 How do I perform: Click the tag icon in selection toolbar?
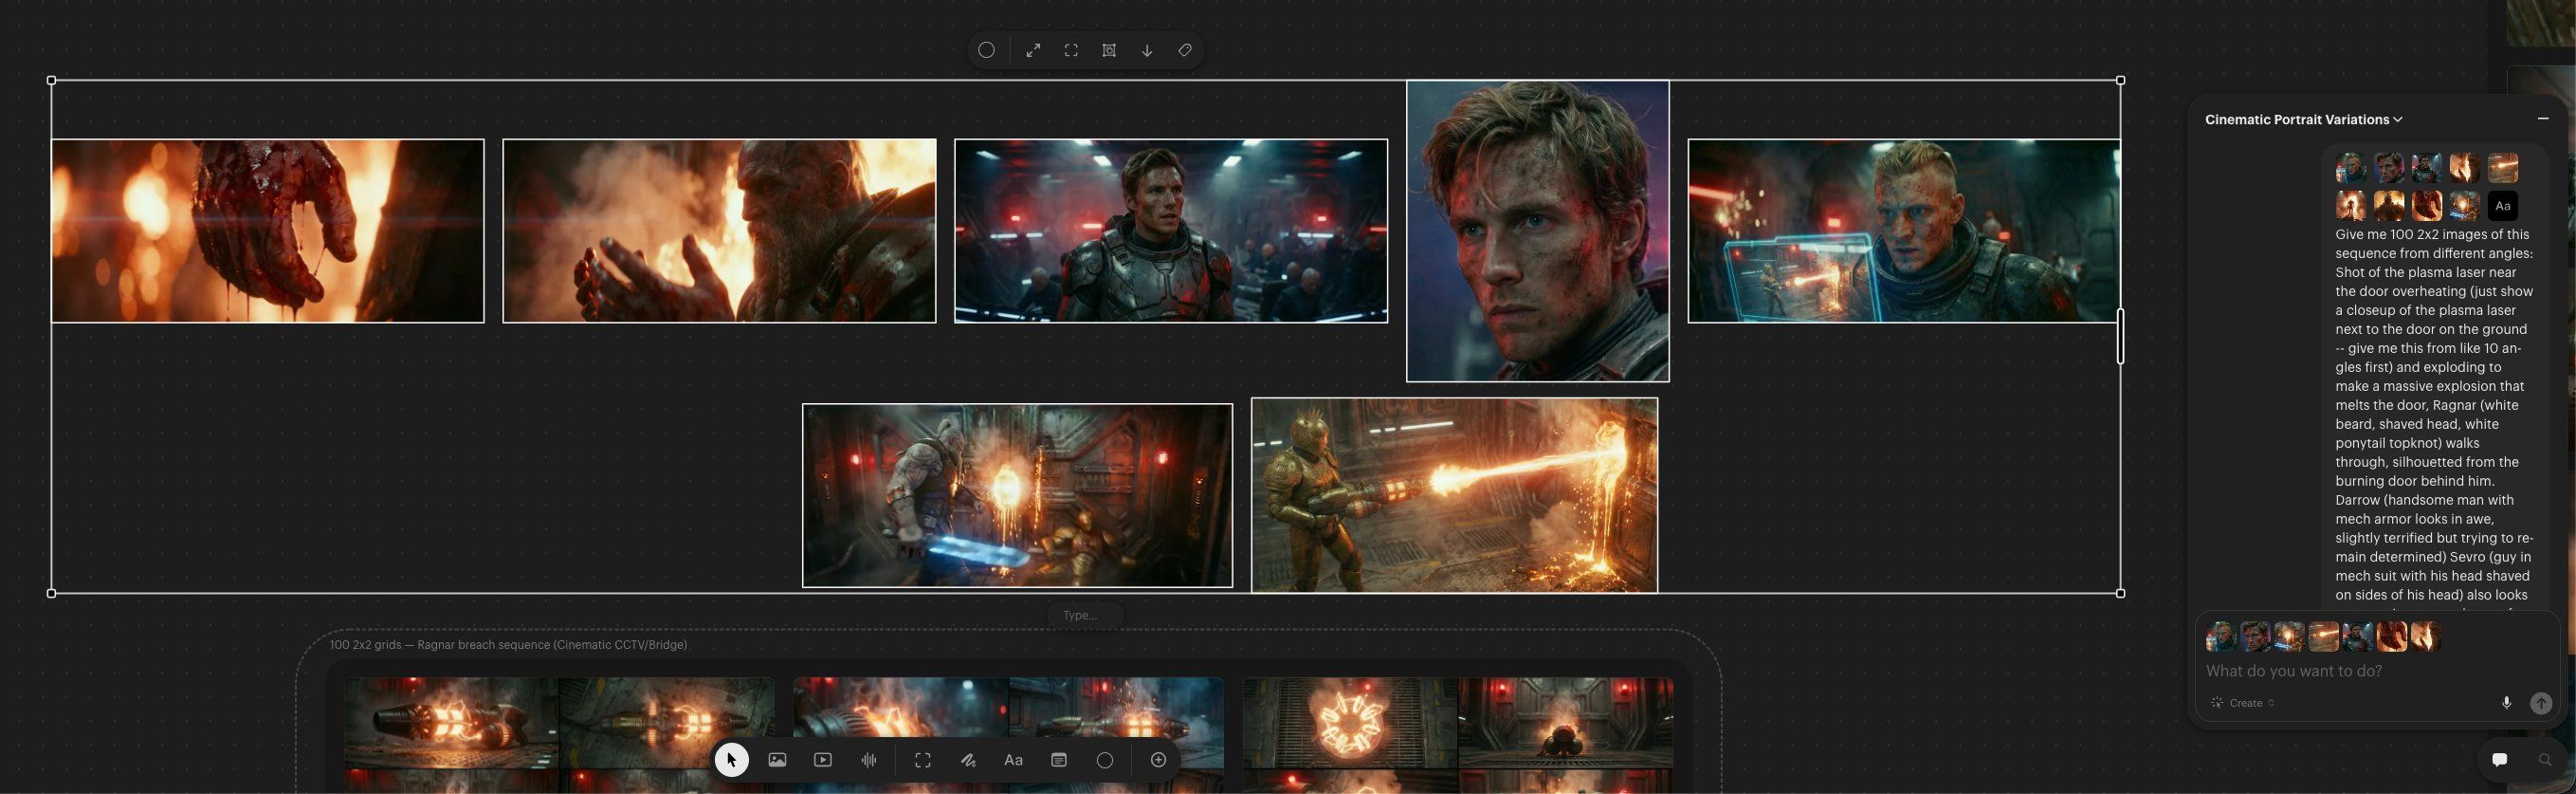click(1185, 50)
